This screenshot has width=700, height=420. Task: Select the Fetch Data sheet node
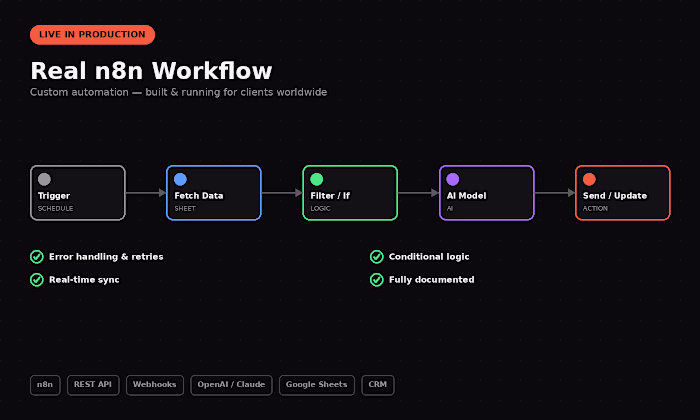tap(214, 193)
